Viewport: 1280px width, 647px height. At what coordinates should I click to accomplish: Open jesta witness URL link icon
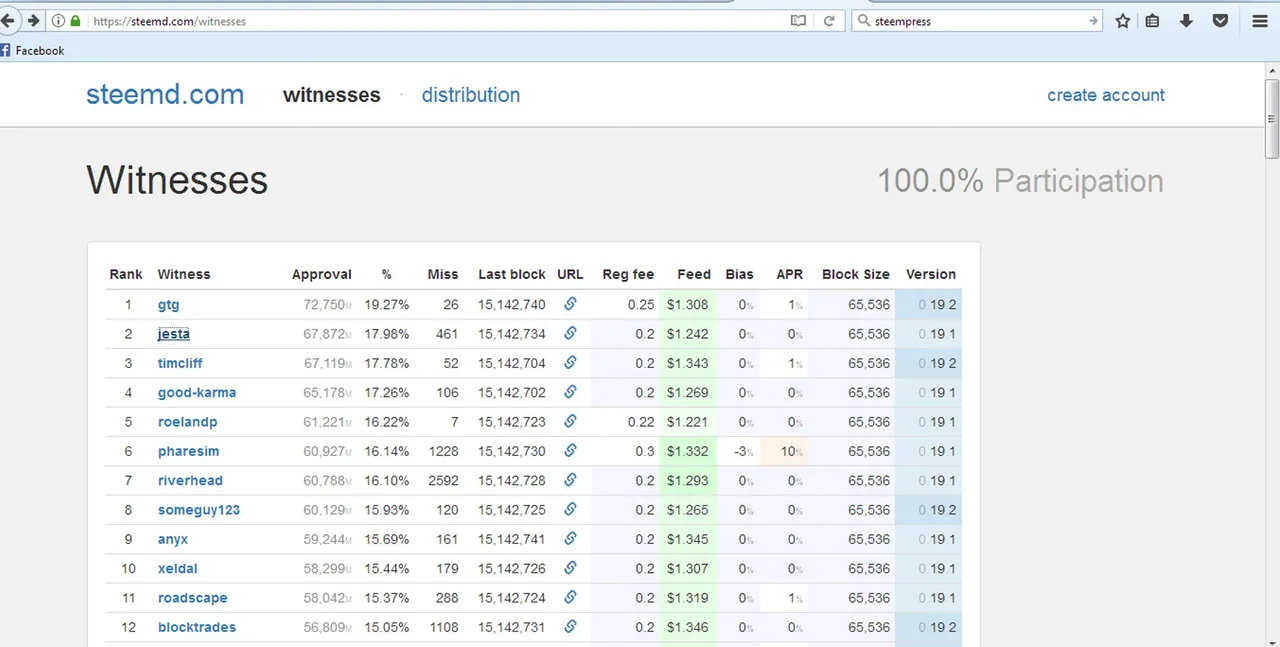(570, 333)
